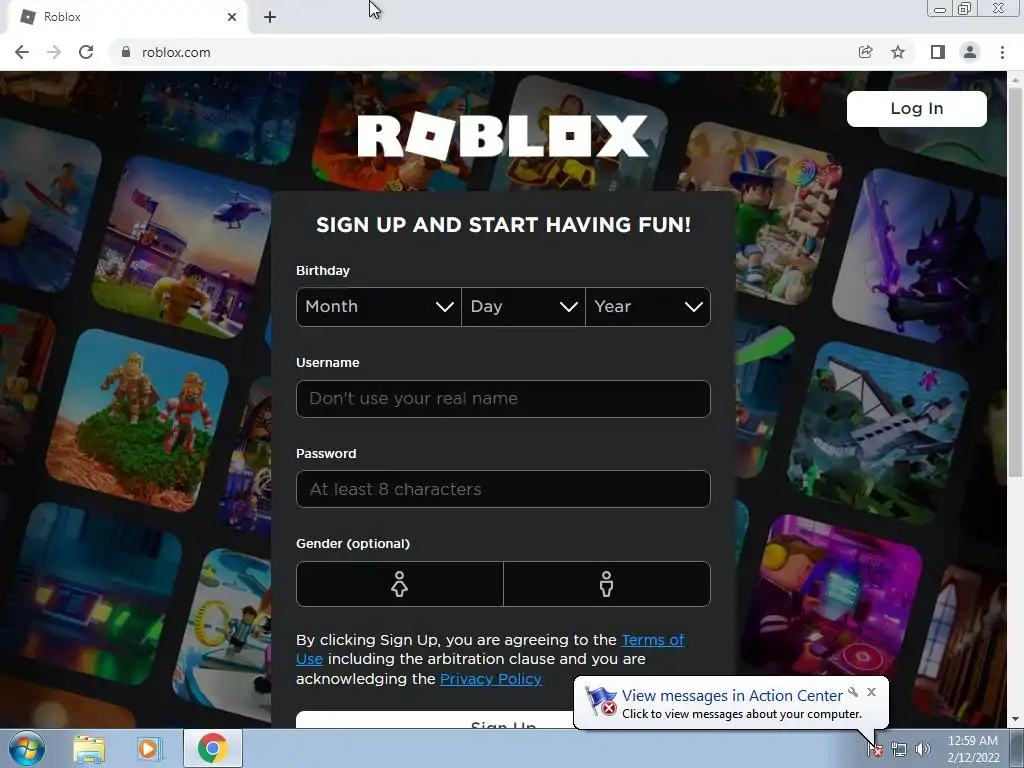Open the Chrome profile avatar menu
This screenshot has height=768, width=1024.
click(x=970, y=52)
